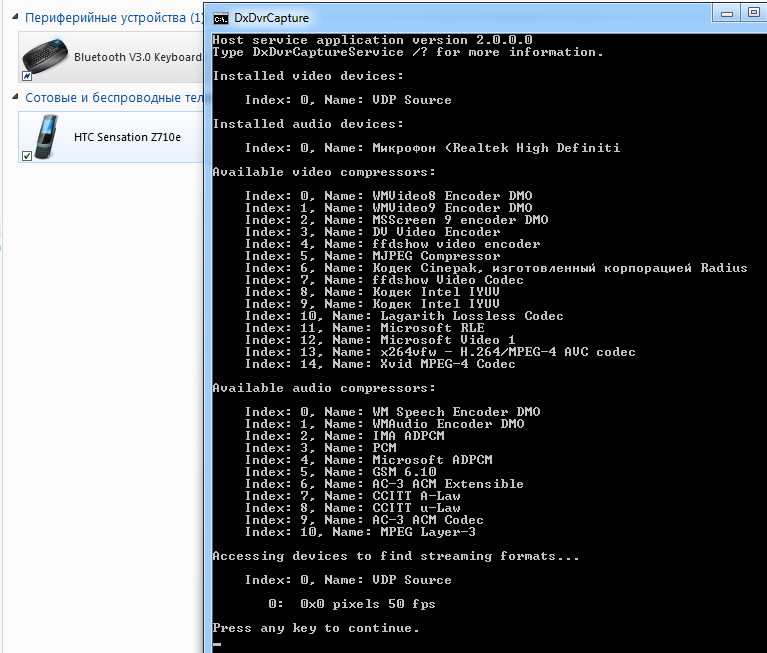Click the GSM 6.10 line
The image size is (767, 653).
point(340,472)
